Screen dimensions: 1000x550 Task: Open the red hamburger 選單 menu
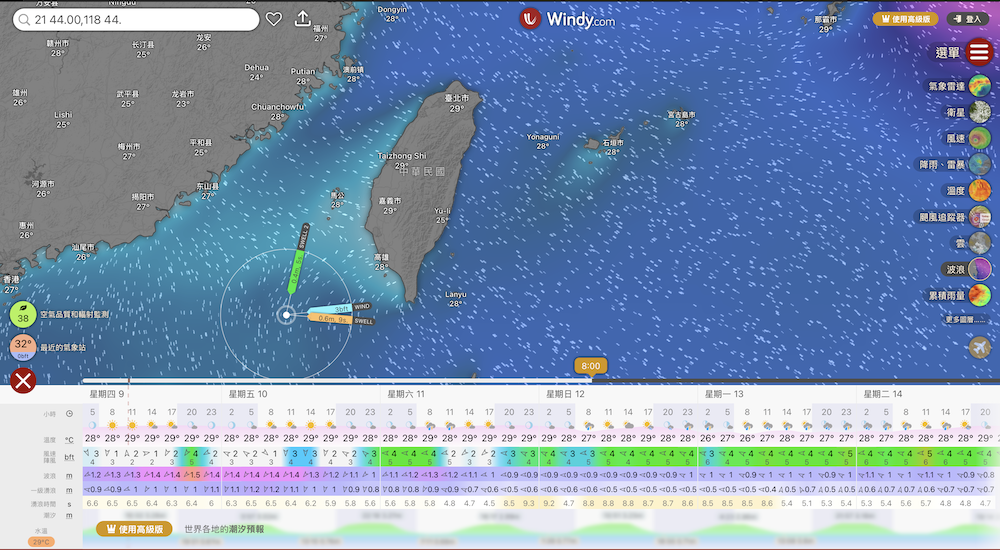coord(978,52)
